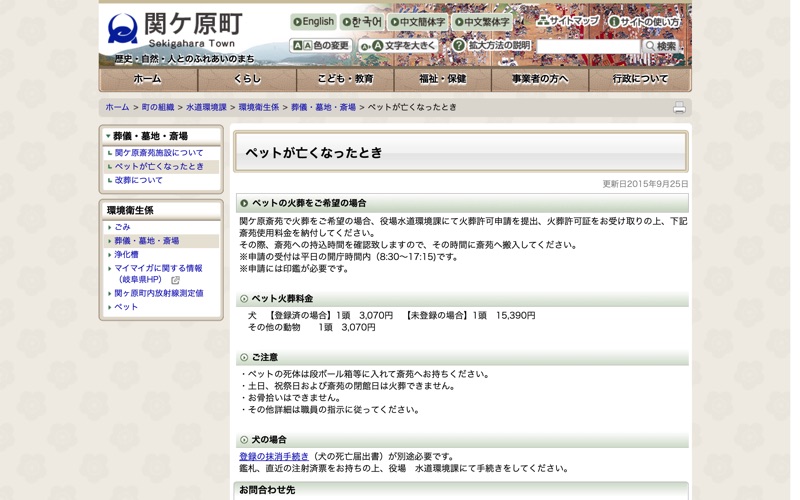Click 色の変更 button
The width and height of the screenshot is (800, 500).
tap(321, 45)
